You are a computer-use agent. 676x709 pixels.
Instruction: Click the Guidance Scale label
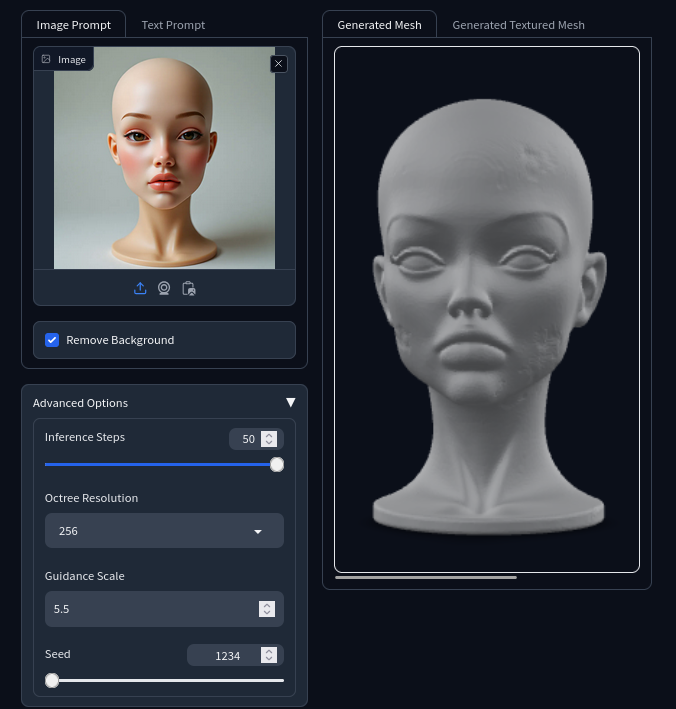click(x=85, y=576)
